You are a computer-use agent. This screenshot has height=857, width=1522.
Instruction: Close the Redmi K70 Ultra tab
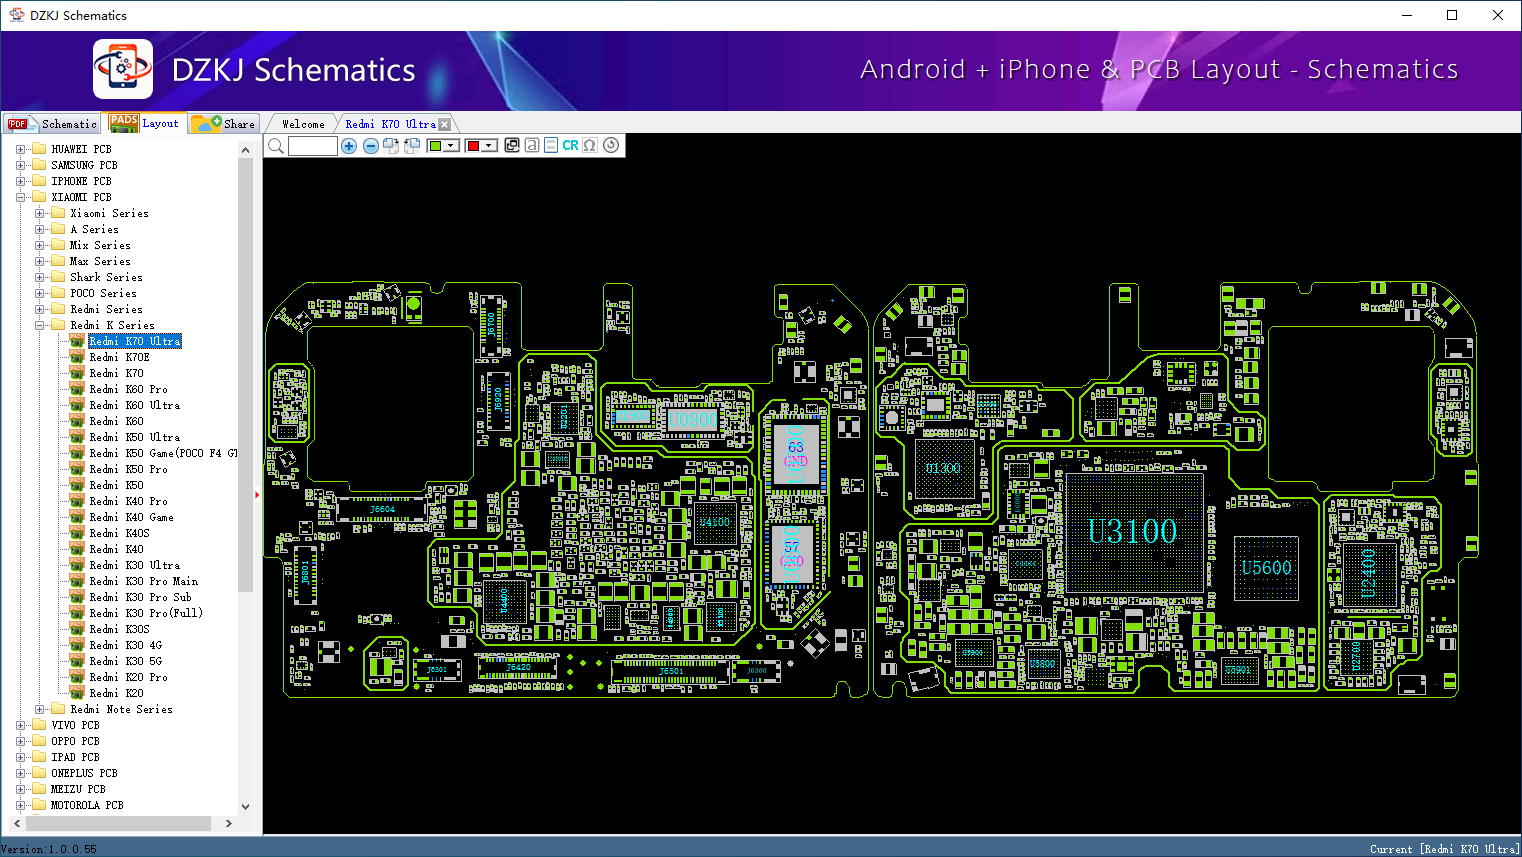click(x=445, y=124)
